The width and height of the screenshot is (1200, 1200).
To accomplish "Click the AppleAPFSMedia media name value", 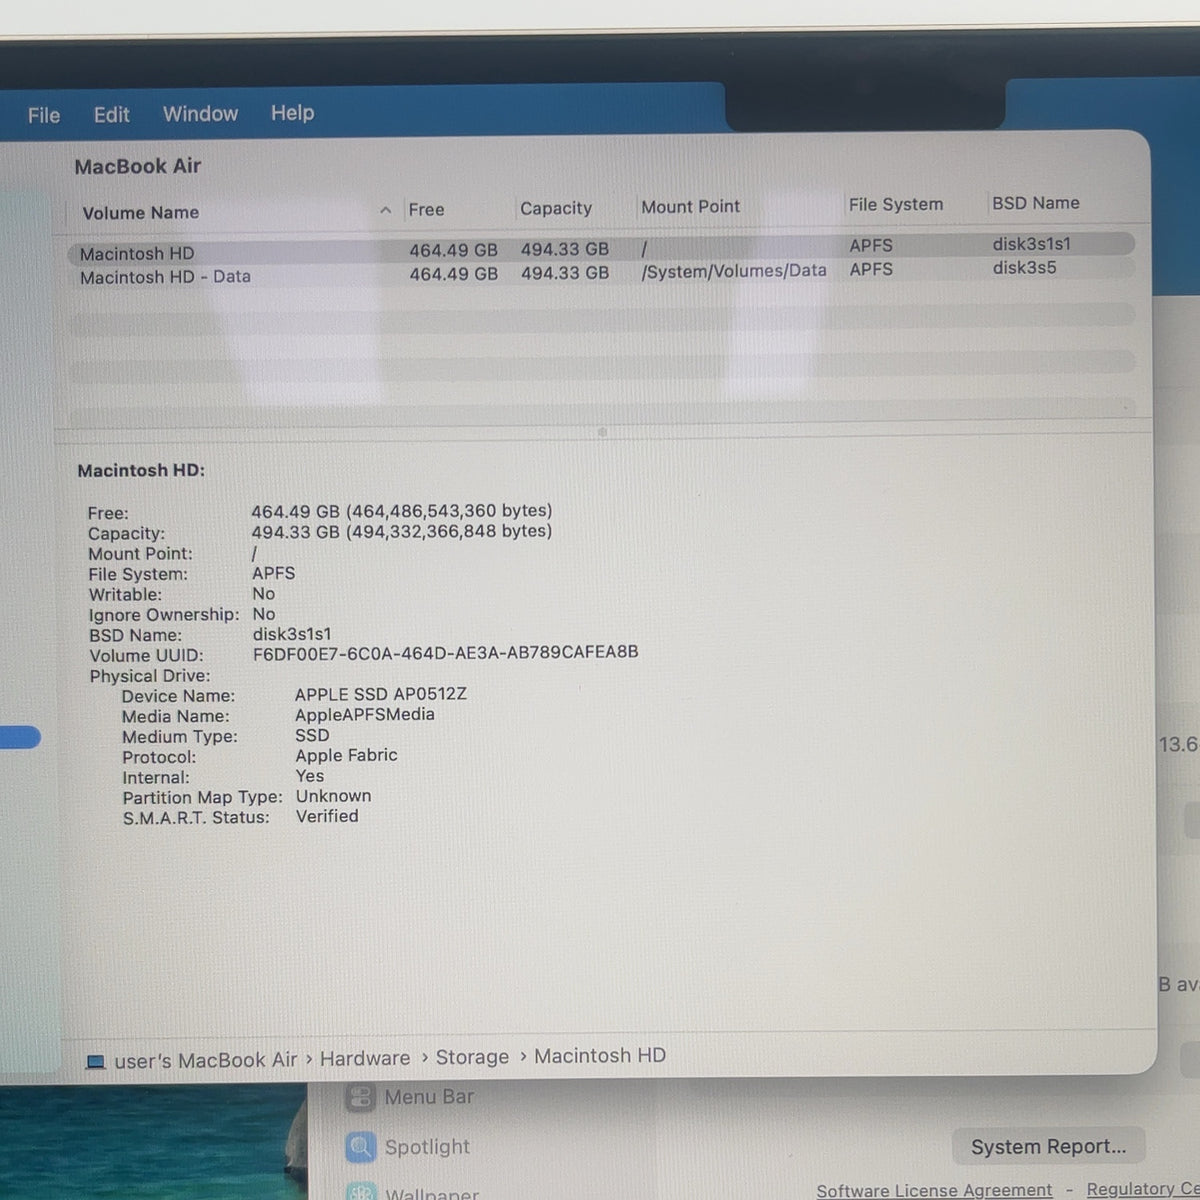I will point(364,714).
